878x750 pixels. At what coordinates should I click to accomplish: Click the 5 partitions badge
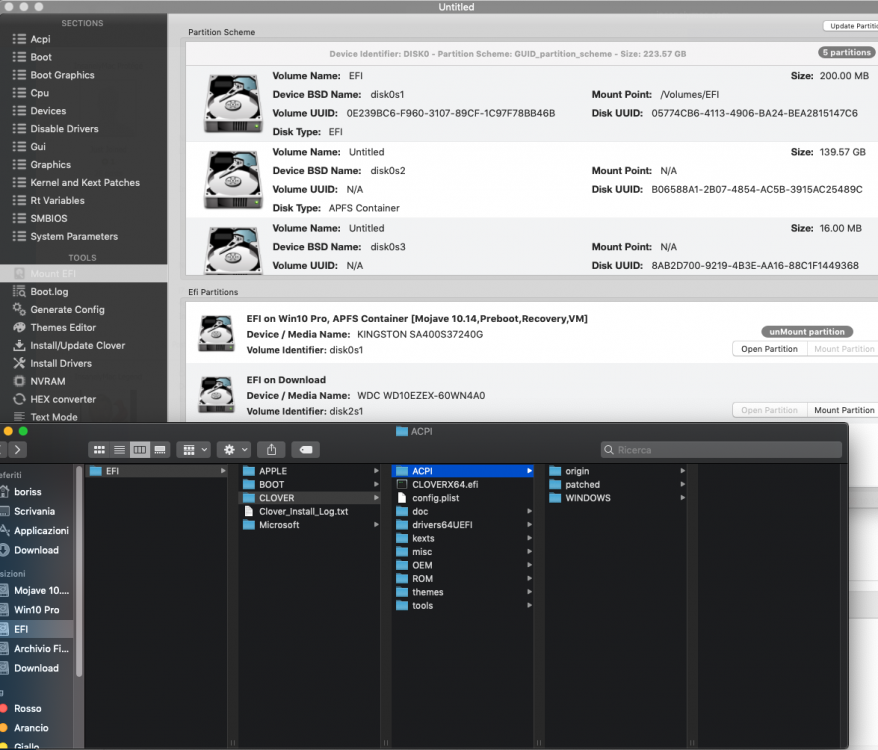tap(846, 52)
